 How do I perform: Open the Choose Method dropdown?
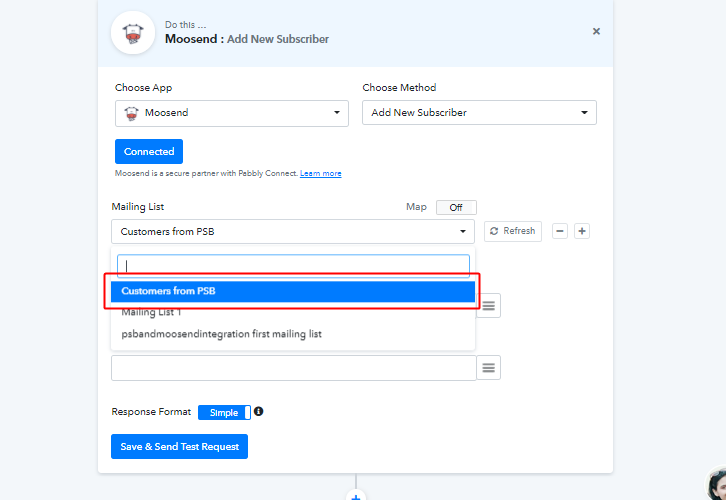click(479, 112)
